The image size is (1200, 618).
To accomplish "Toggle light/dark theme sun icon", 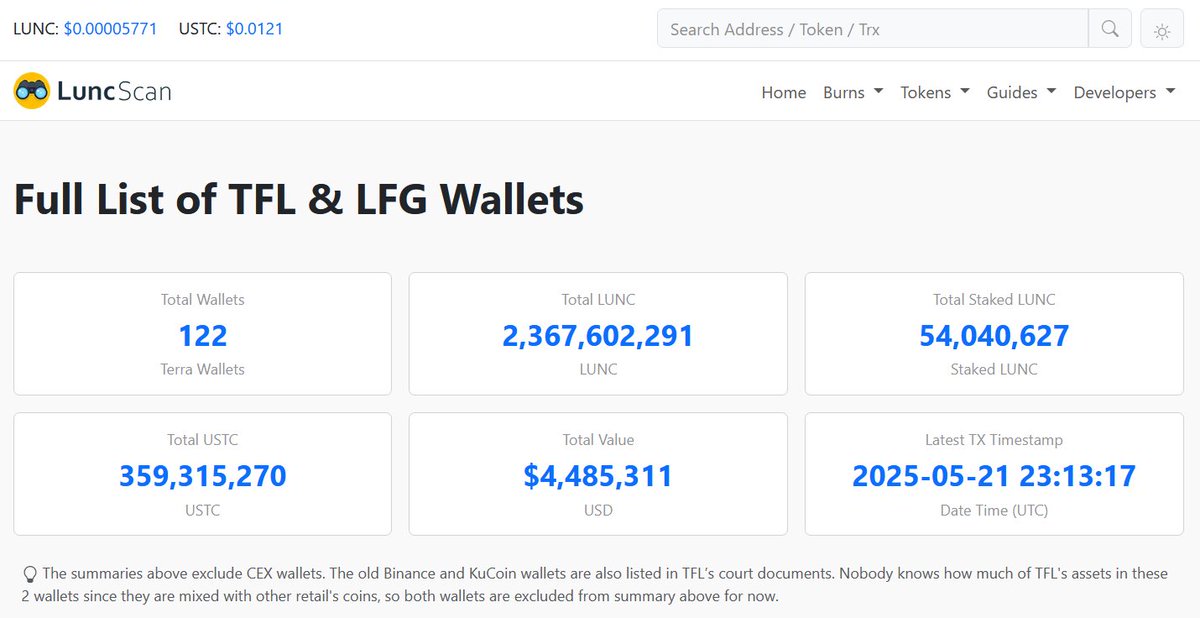I will (x=1162, y=30).
